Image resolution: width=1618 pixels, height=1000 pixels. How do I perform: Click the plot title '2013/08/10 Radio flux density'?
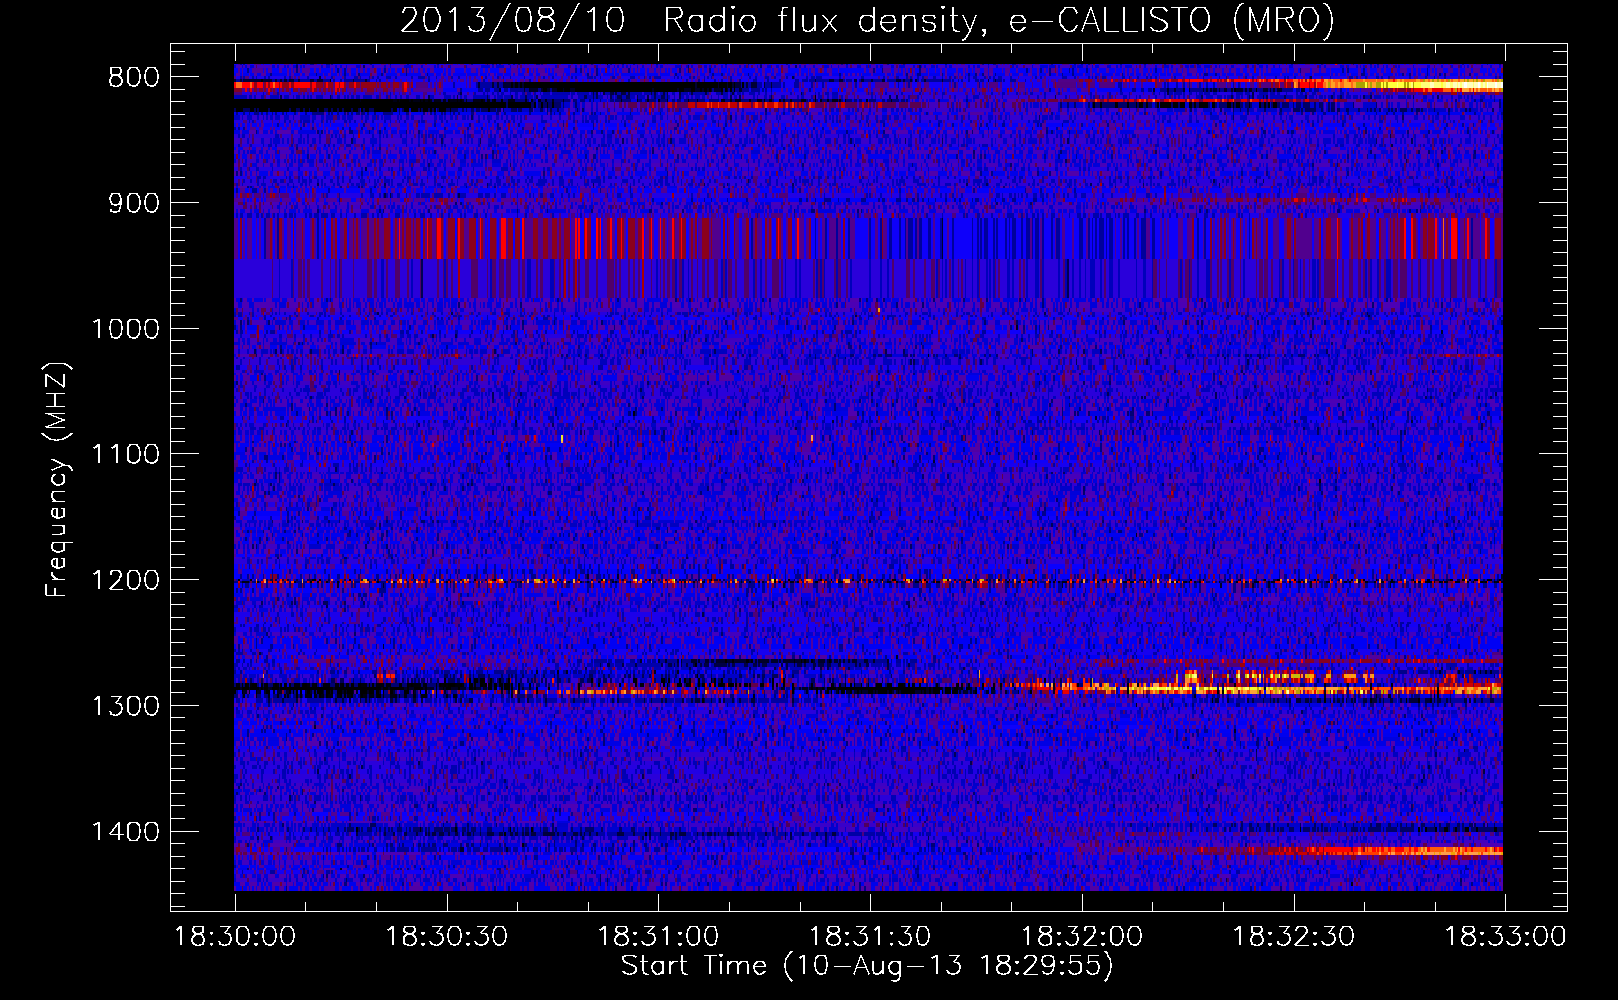point(867,20)
